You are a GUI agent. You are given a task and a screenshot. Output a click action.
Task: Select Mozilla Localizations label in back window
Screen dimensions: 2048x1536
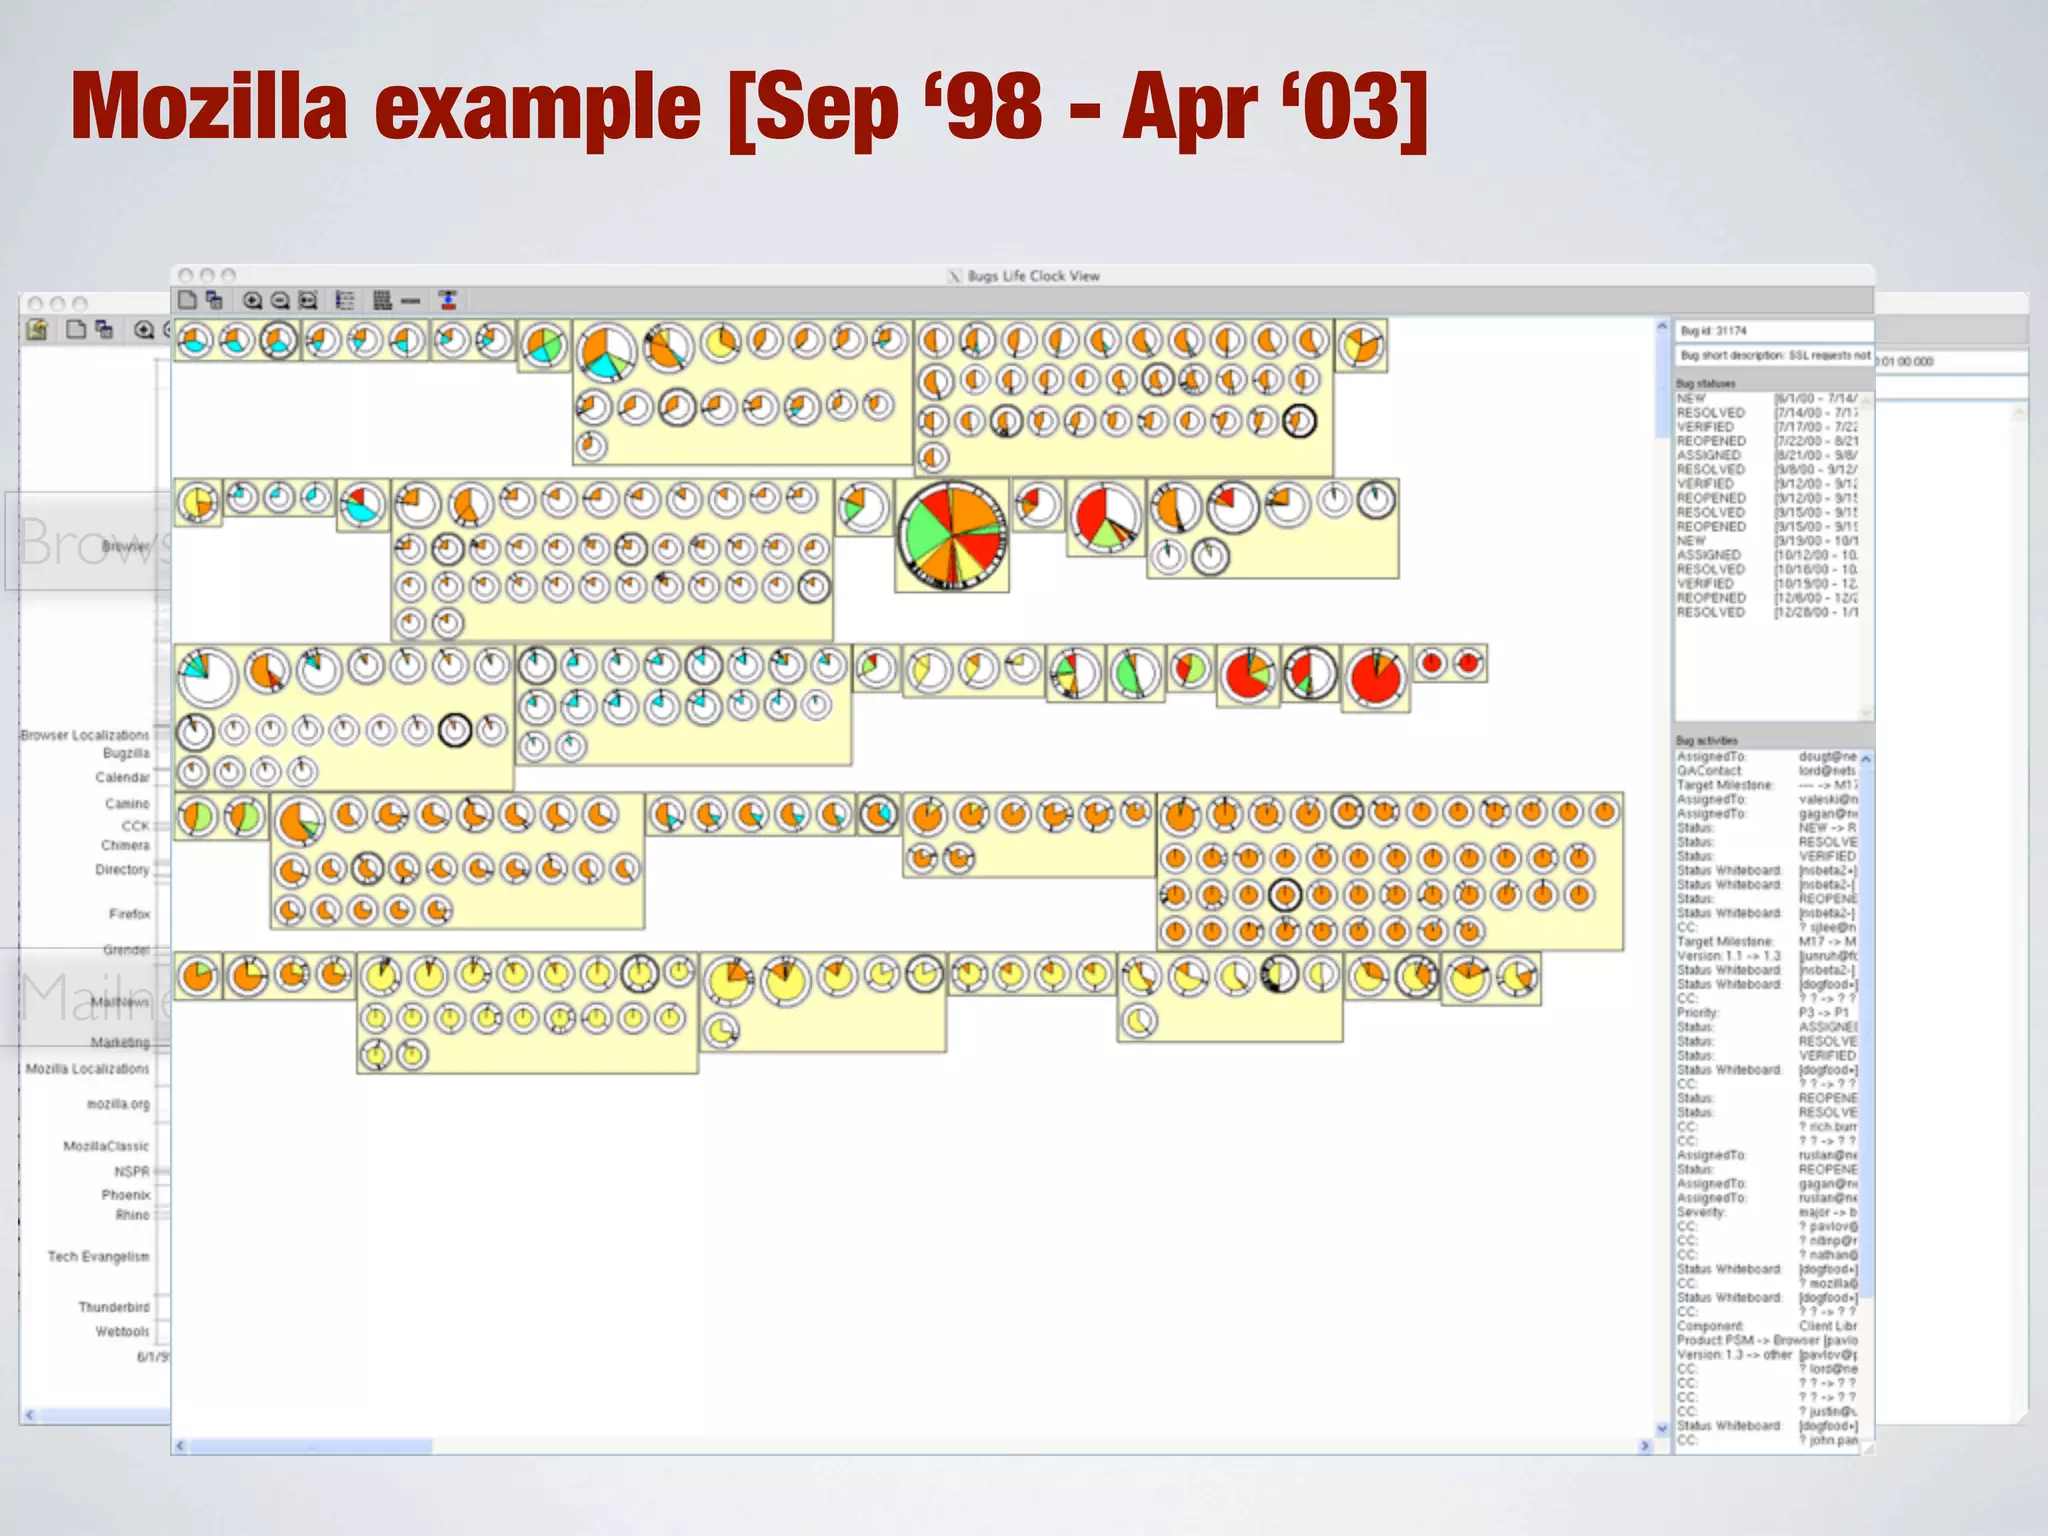click(x=87, y=1069)
